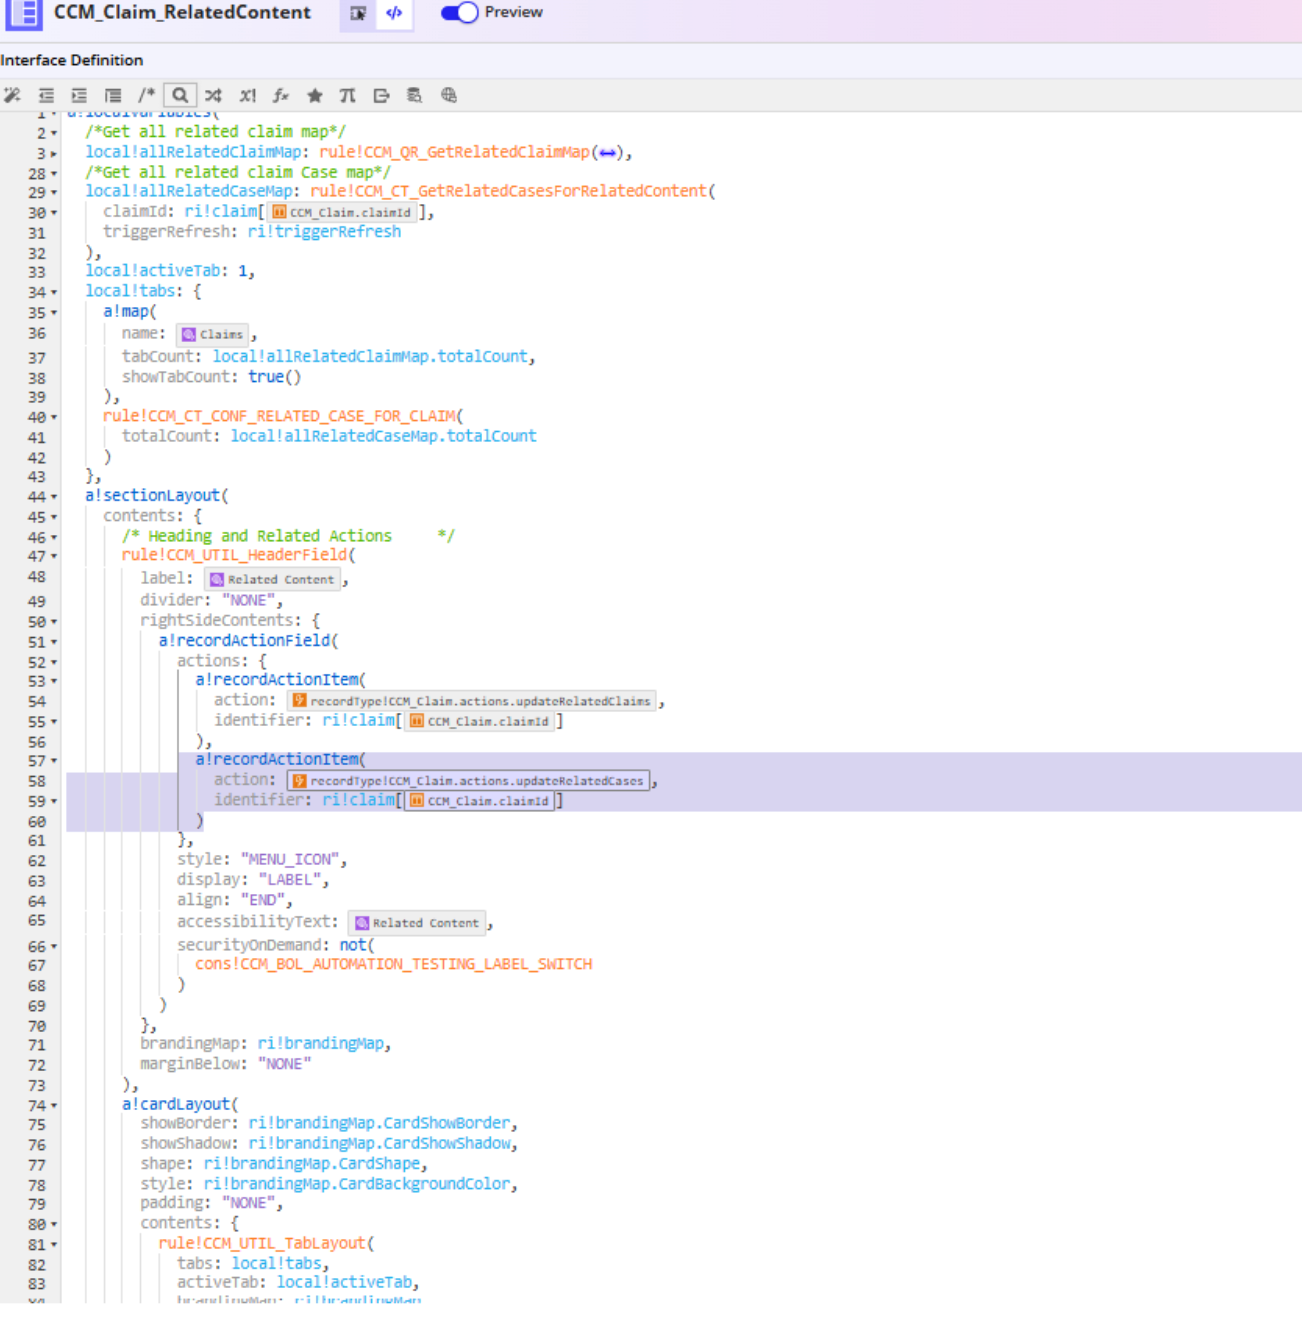The image size is (1302, 1322).
Task: Collapse the fold arrow at line 34
Action: click(x=54, y=293)
